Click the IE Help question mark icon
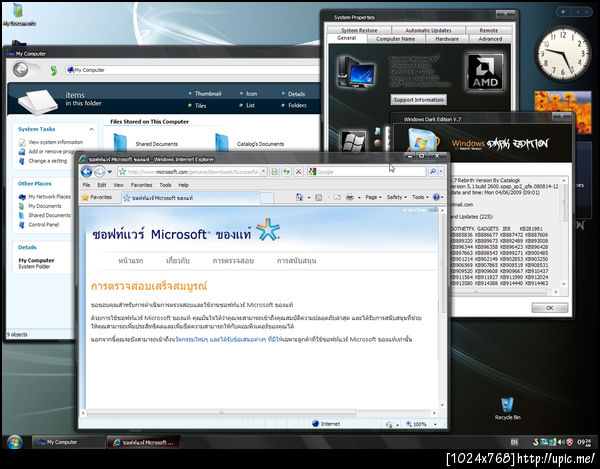This screenshot has width=600, height=469. pos(436,197)
